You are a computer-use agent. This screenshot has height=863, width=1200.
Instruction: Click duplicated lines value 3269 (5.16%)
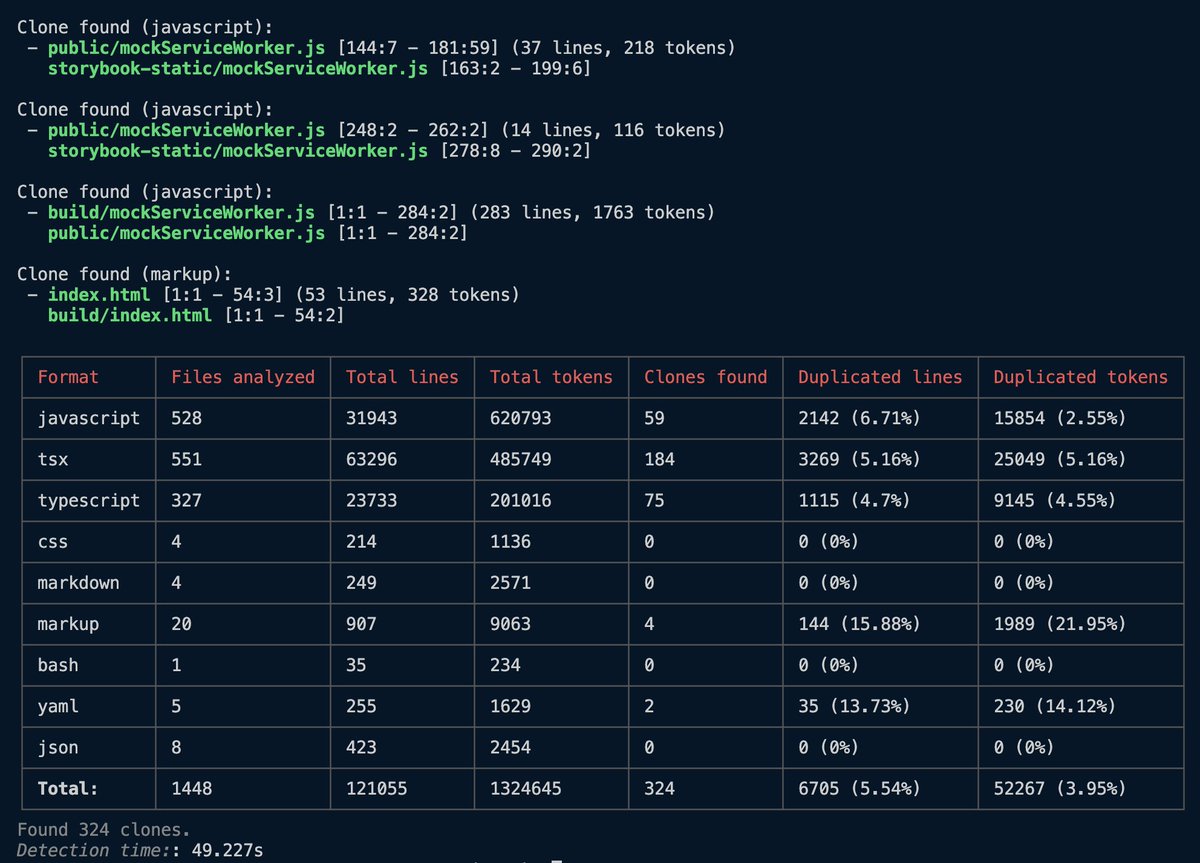pos(859,459)
